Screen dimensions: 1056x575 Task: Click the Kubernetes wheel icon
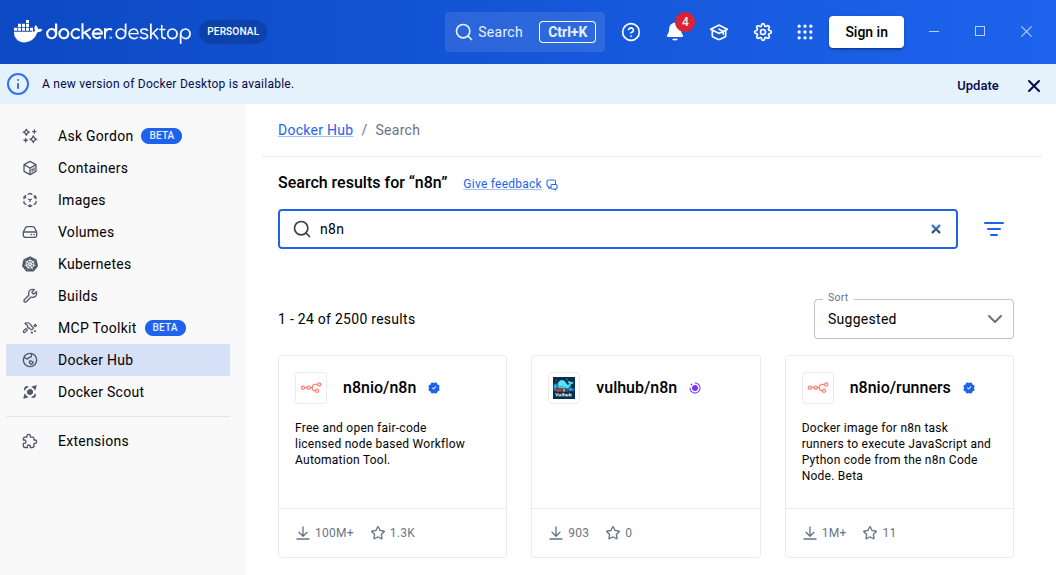(30, 264)
